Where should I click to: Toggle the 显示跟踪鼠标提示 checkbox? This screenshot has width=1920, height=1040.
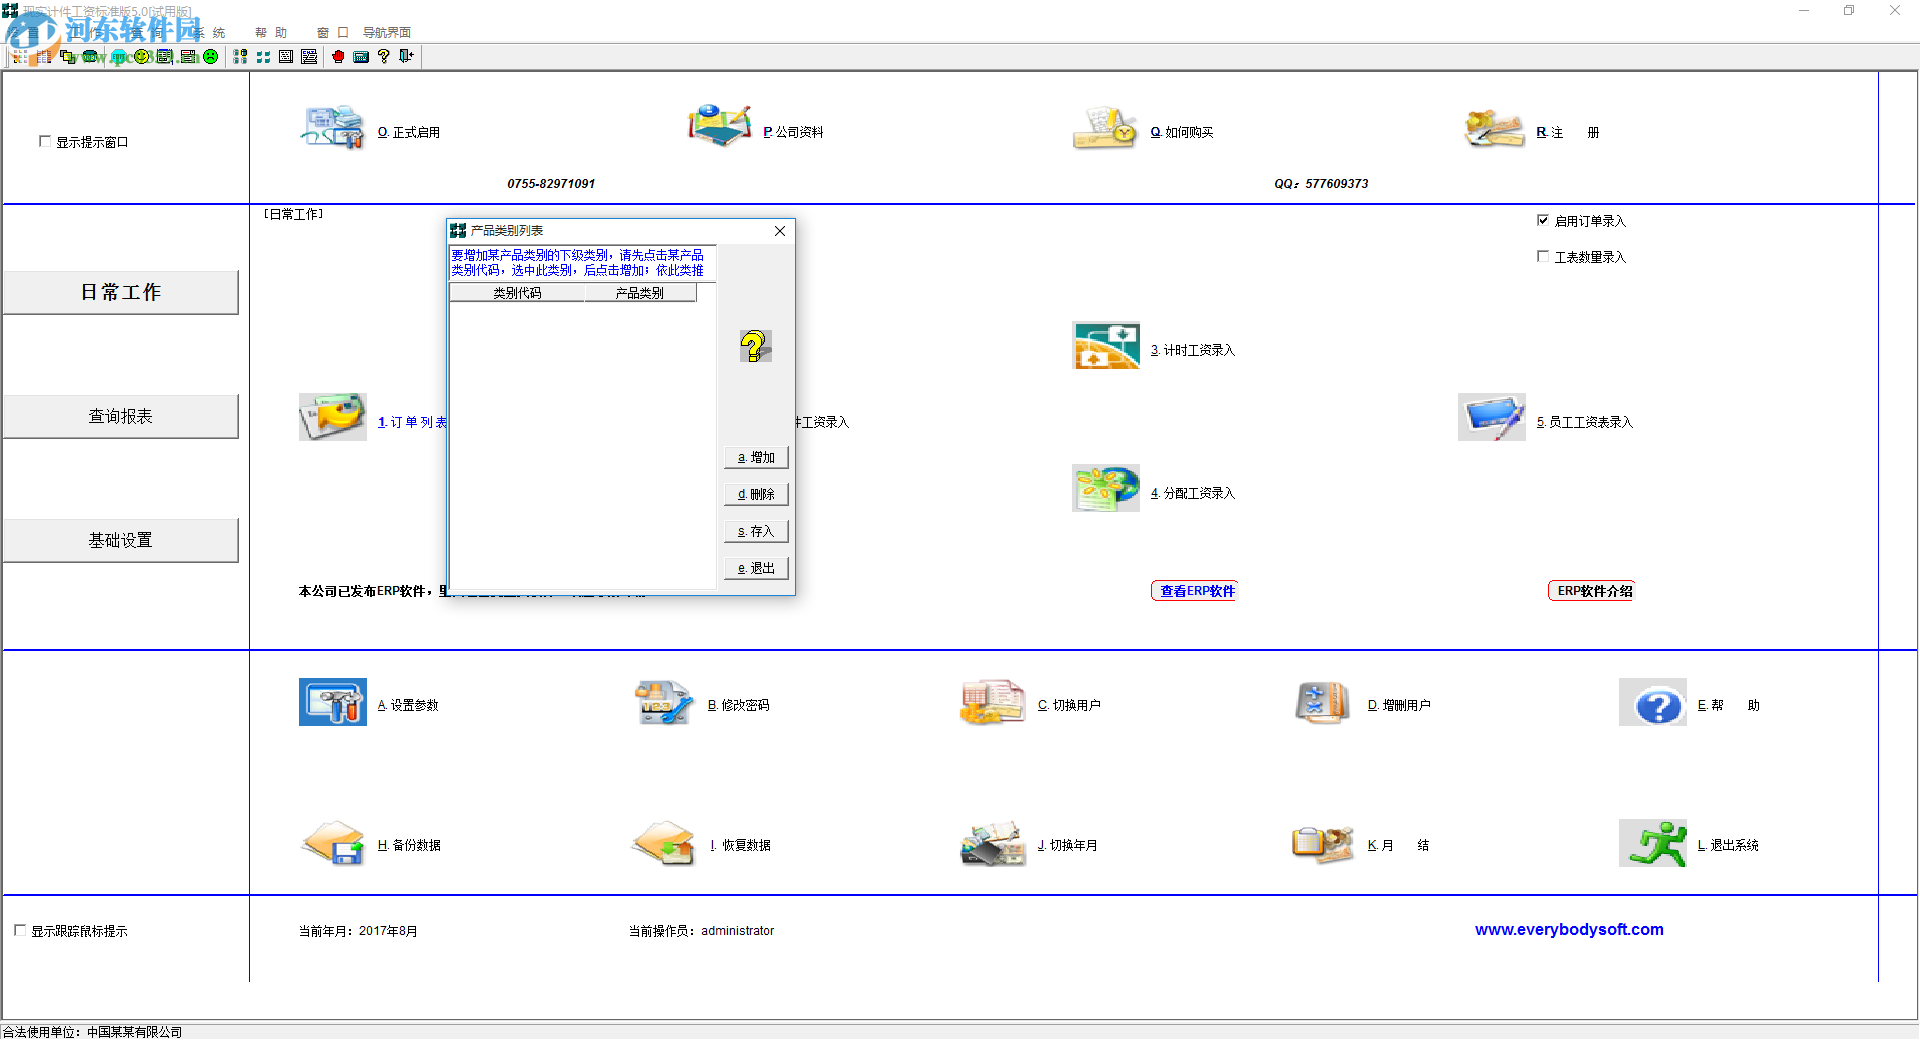click(x=20, y=930)
